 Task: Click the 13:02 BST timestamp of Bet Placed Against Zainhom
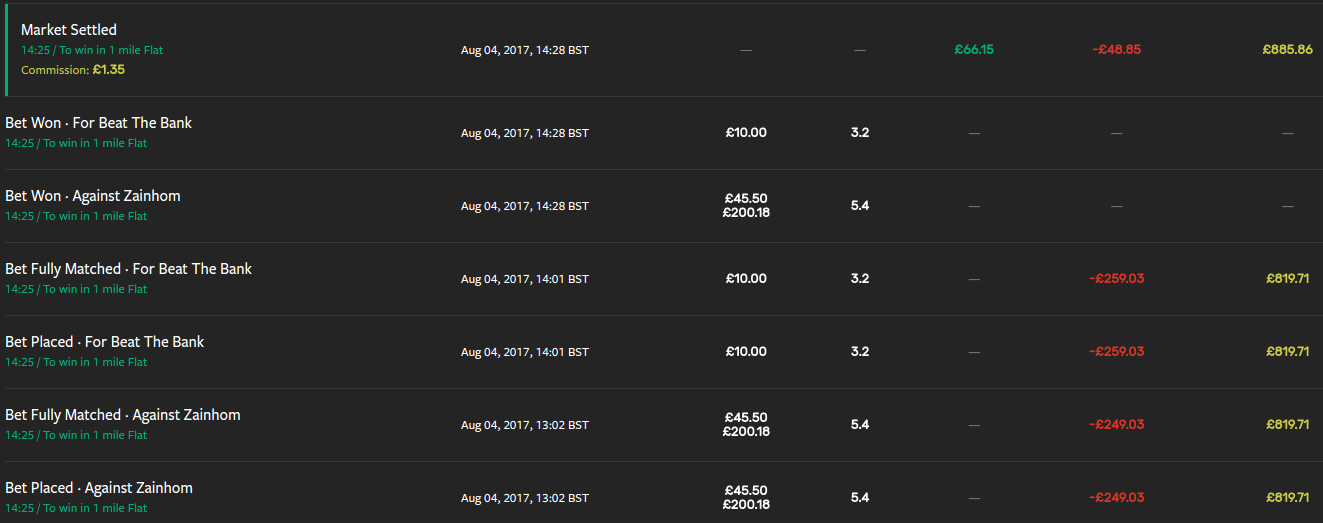click(x=525, y=498)
